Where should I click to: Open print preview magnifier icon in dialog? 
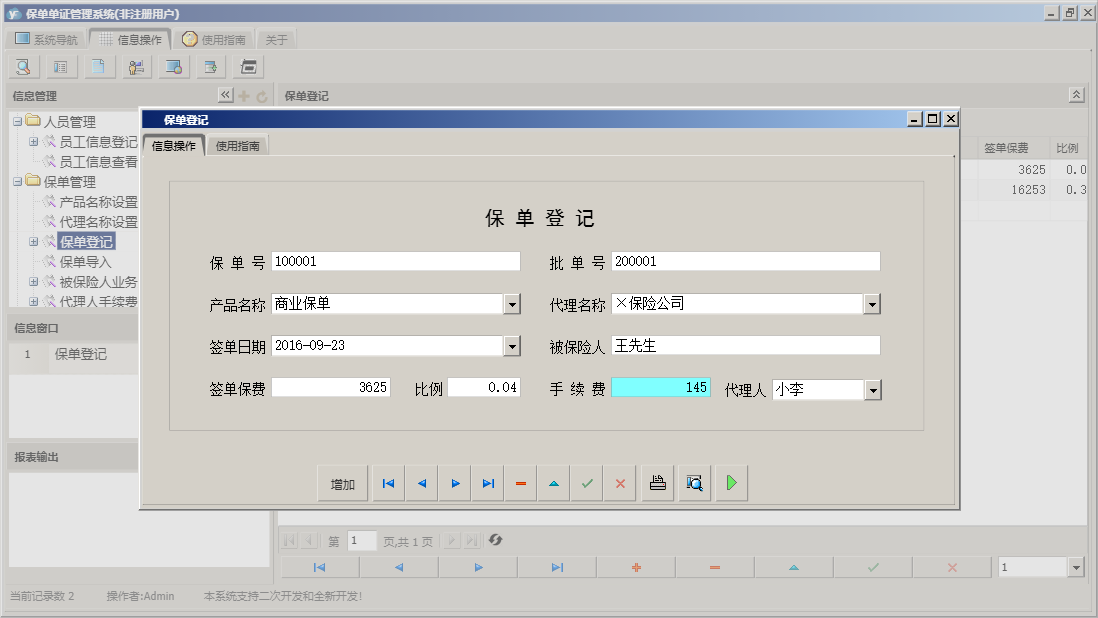pos(694,484)
